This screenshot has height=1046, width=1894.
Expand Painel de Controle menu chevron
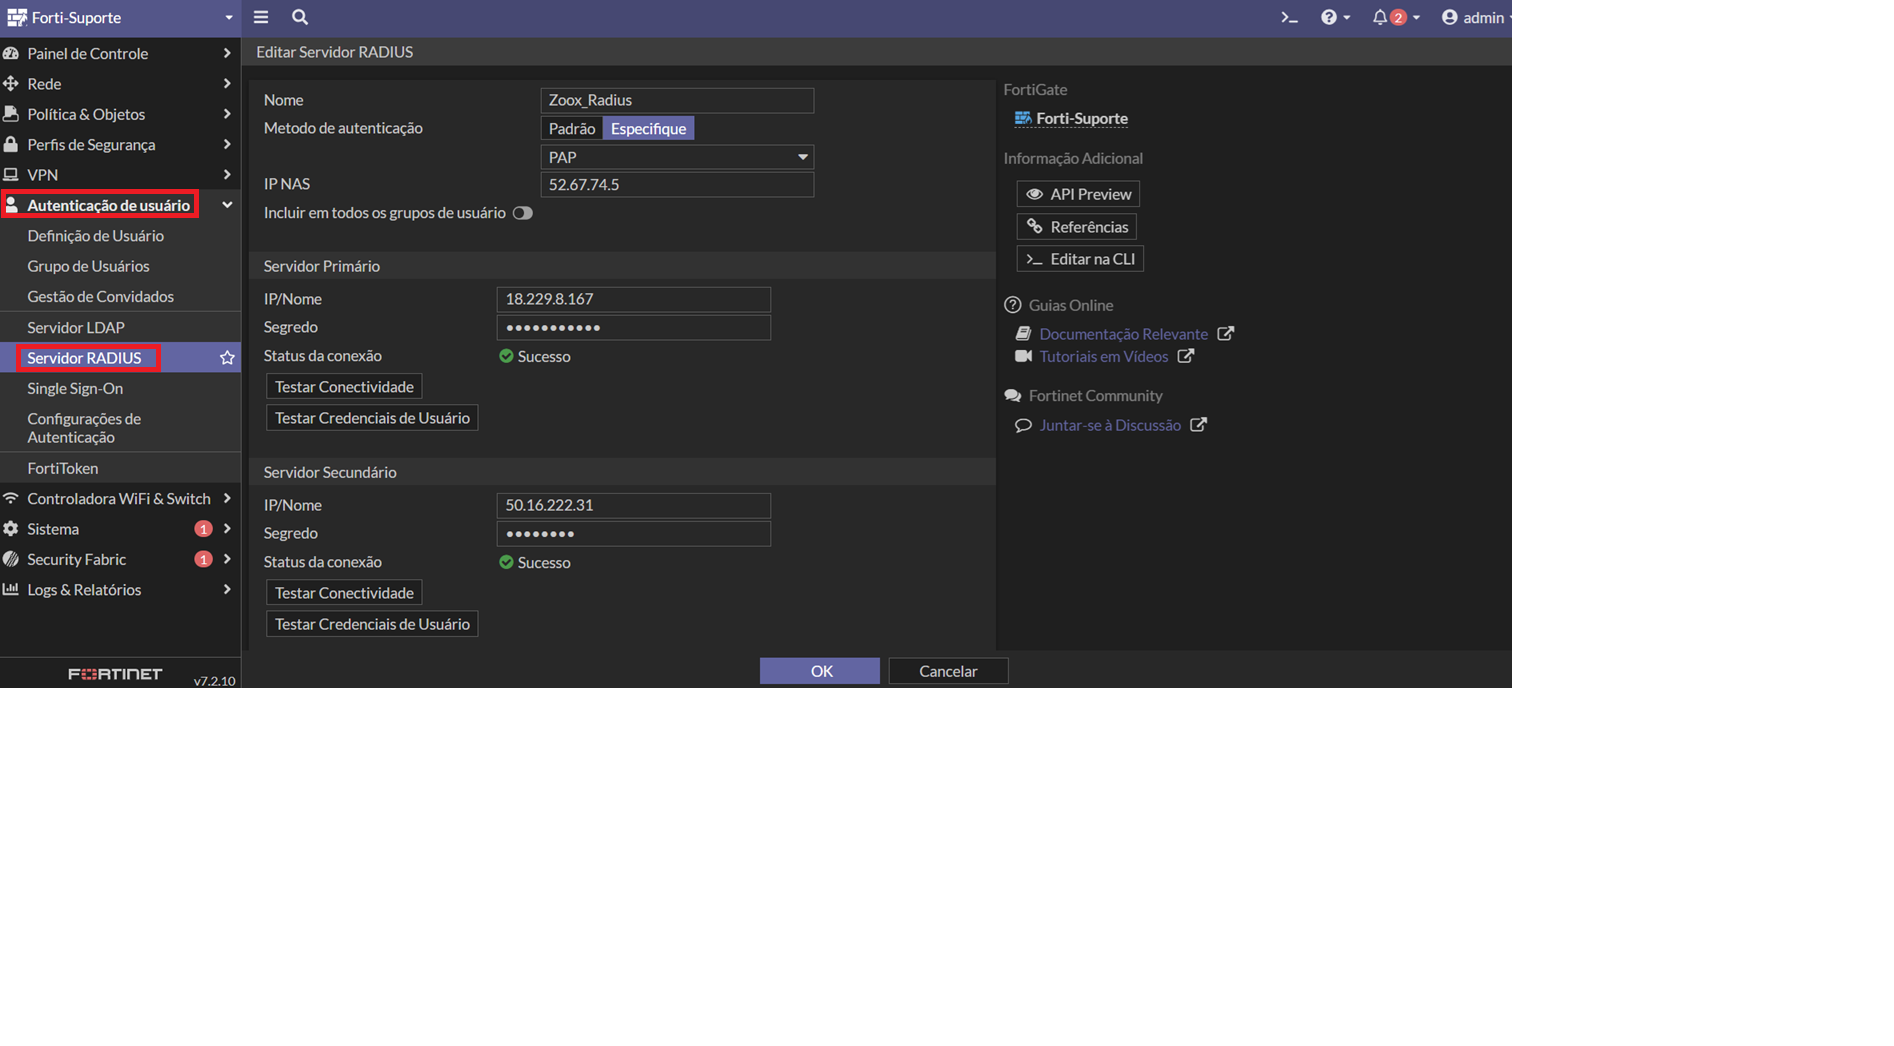227,53
